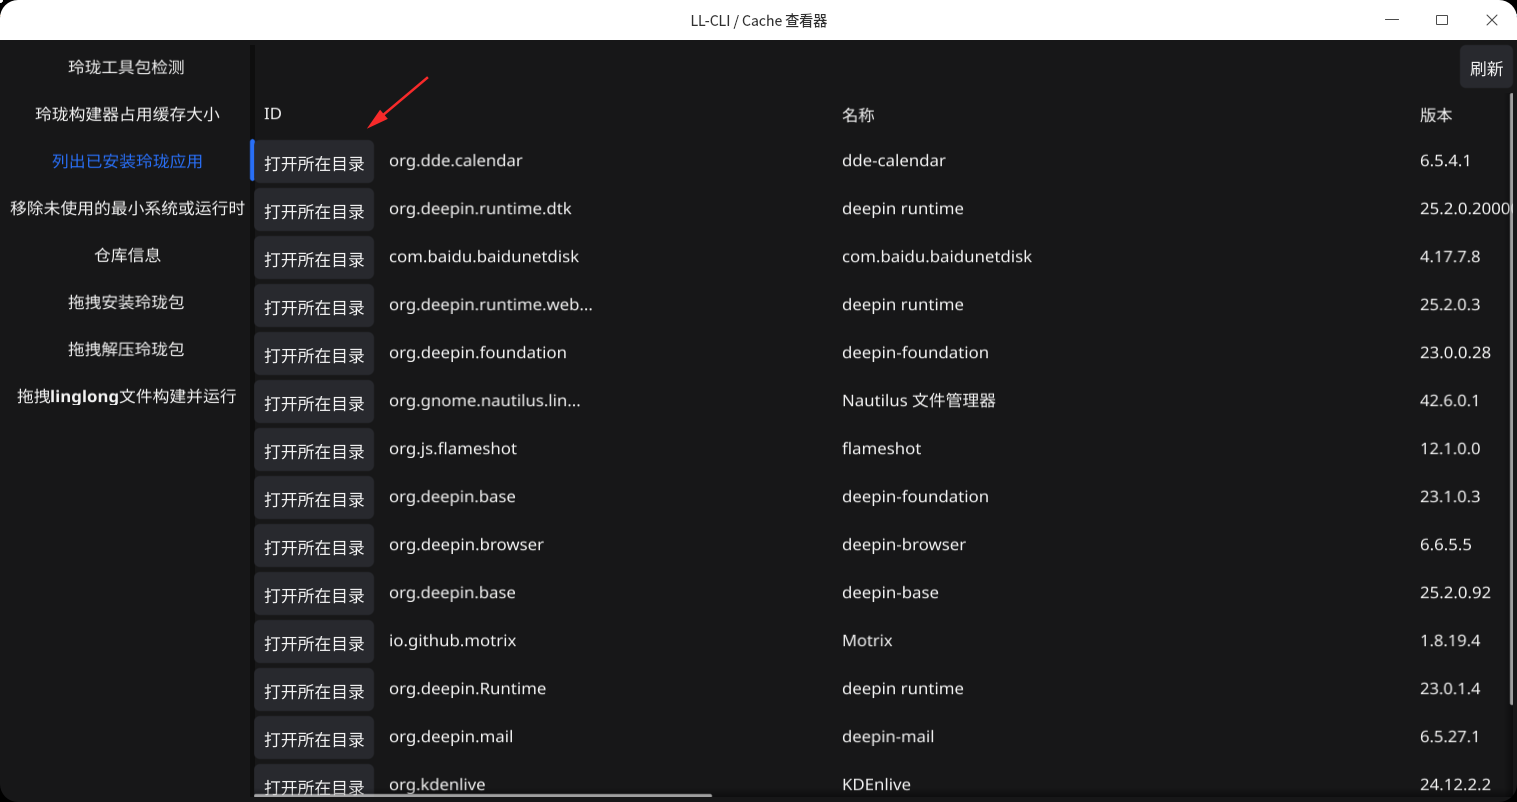The height and width of the screenshot is (802, 1517).
Task: Open directory for org.deepin.base version 25.2.0.92
Action: click(x=314, y=594)
